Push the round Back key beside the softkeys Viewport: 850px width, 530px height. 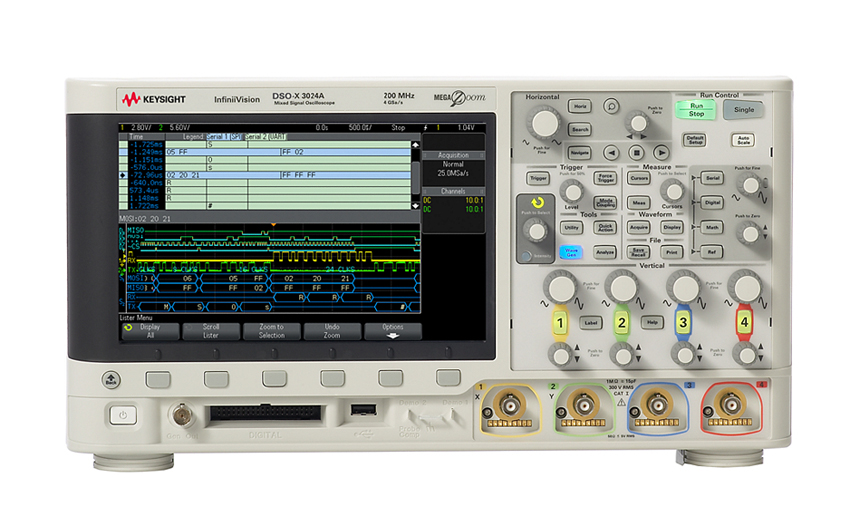coord(111,380)
